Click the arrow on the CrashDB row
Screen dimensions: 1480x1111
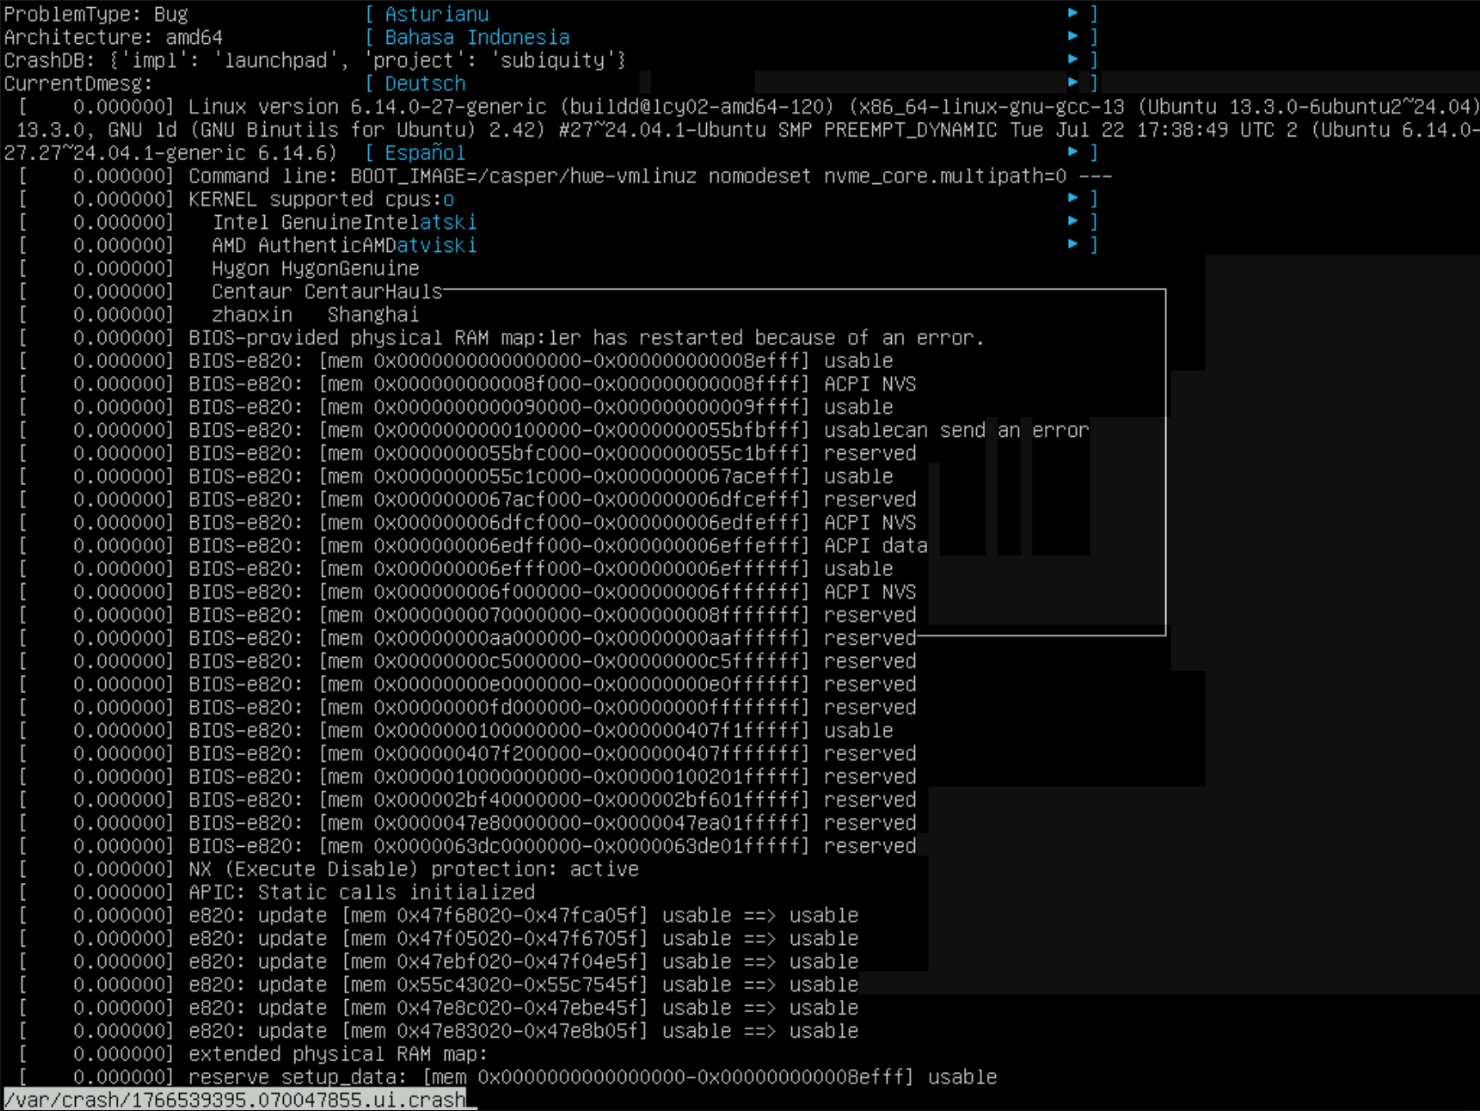1072,60
